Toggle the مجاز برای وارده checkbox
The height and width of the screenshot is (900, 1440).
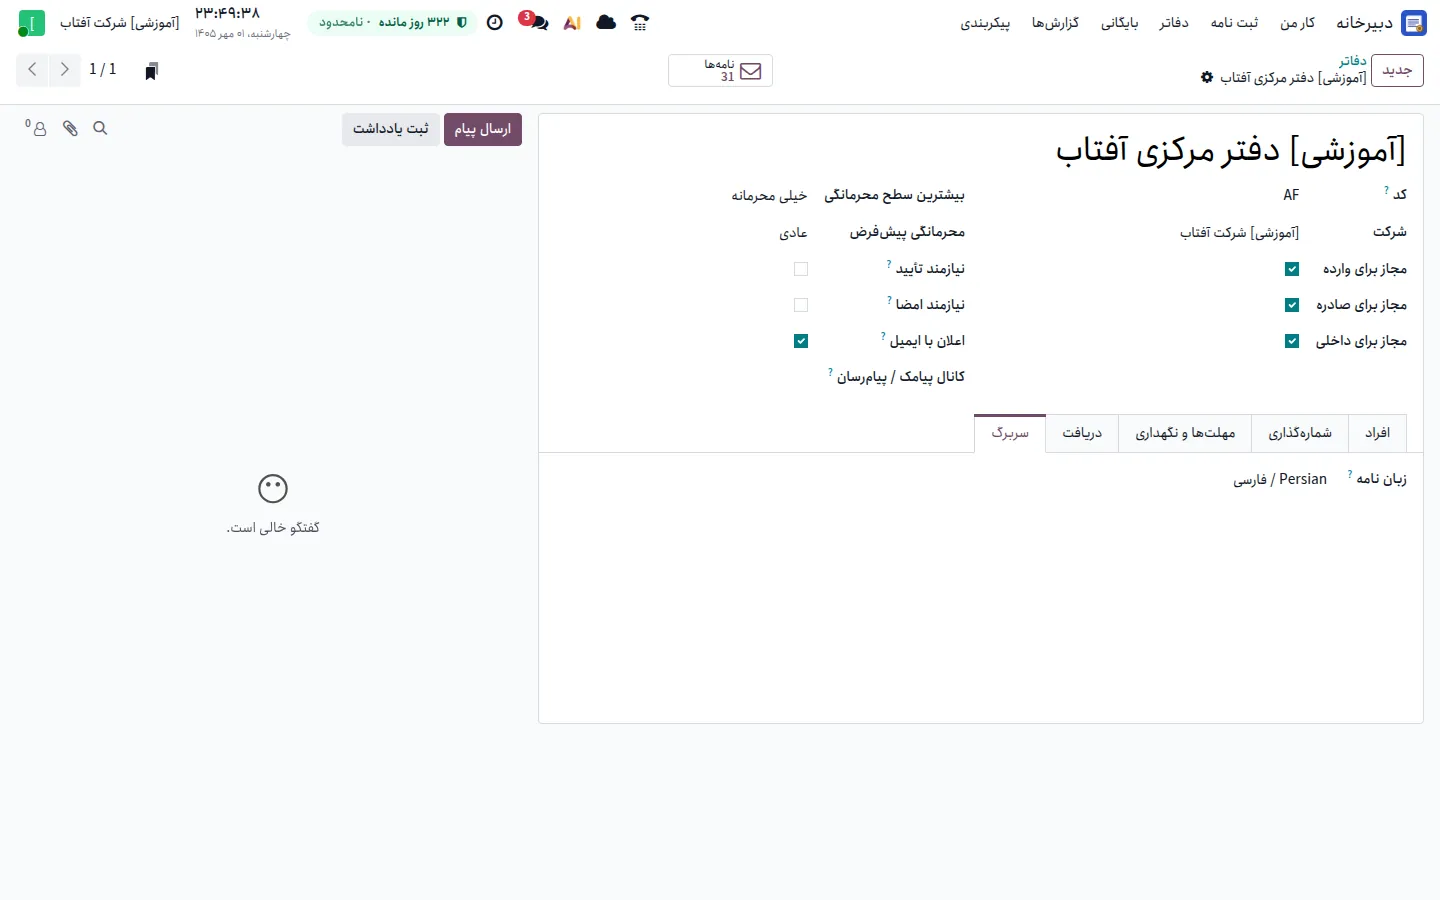click(x=1292, y=269)
